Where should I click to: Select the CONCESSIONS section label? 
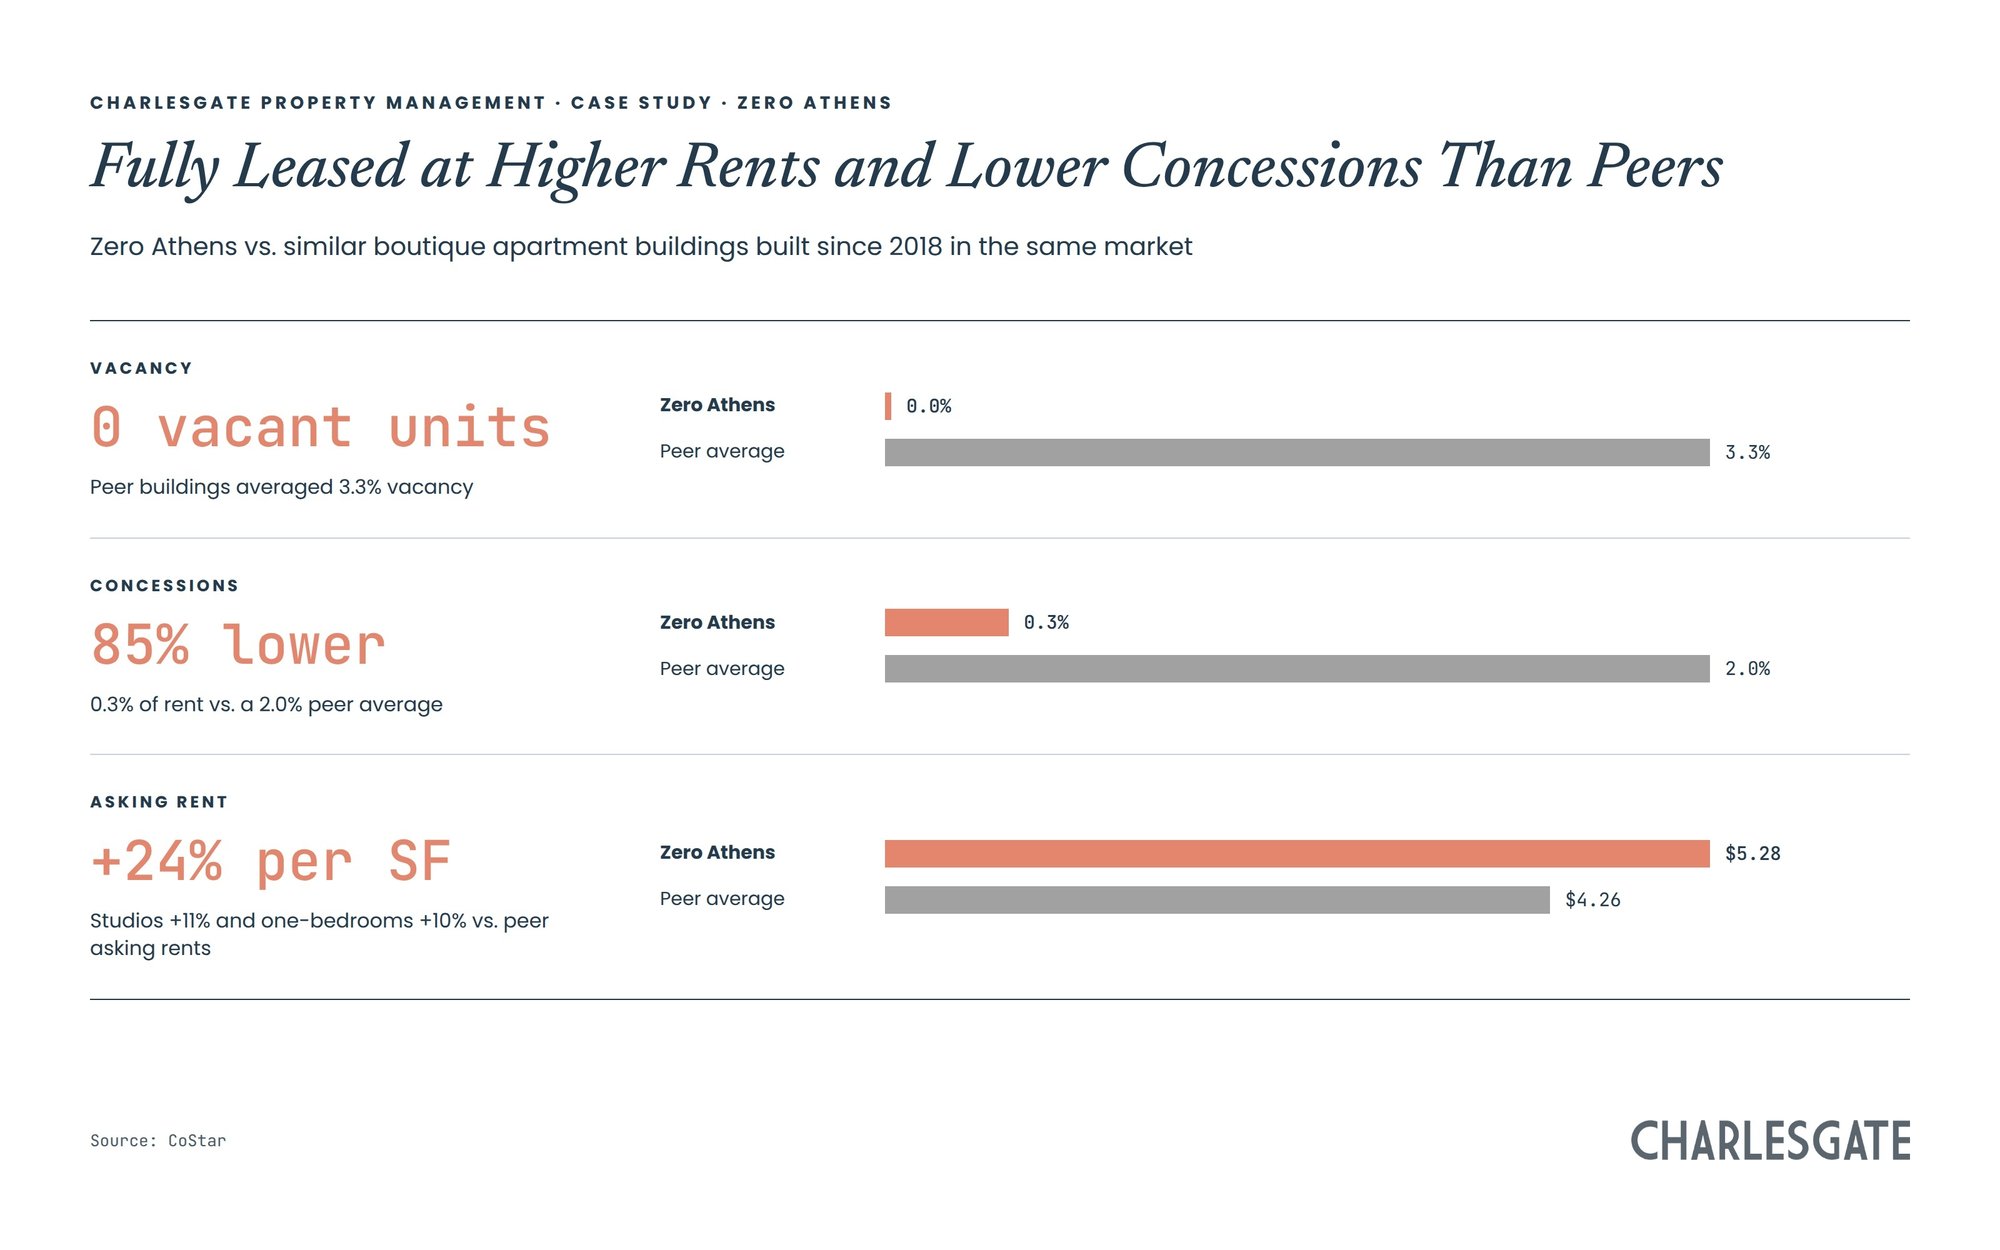click(x=165, y=585)
